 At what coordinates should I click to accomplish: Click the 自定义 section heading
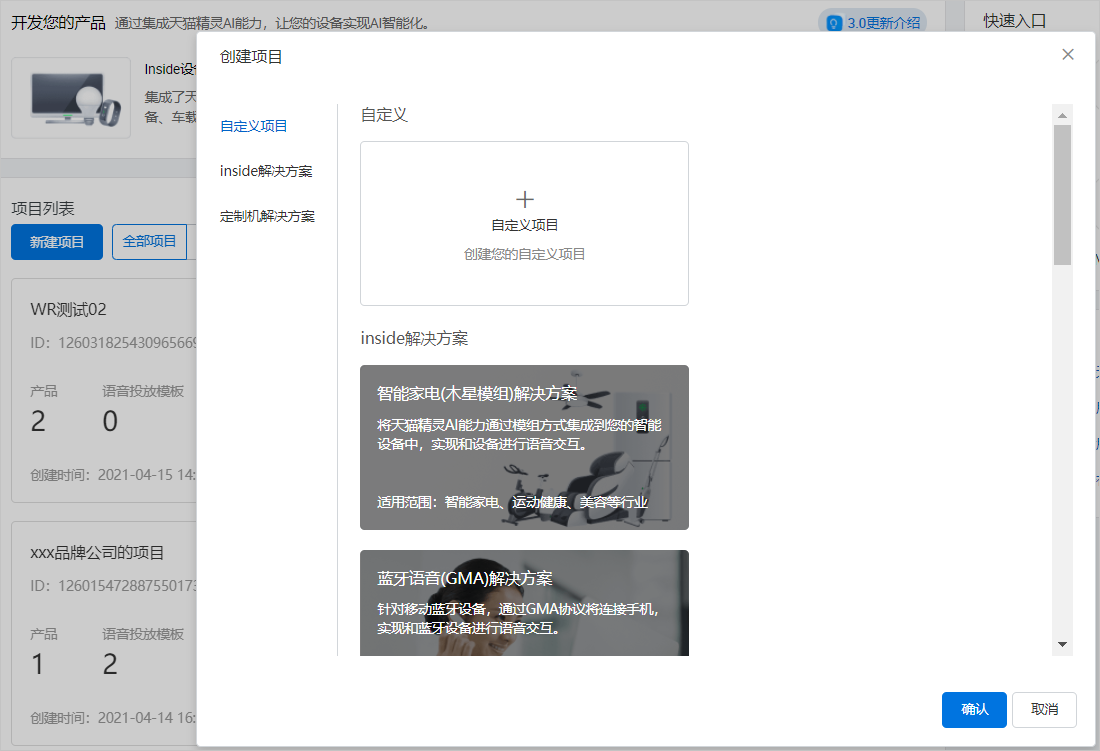click(x=384, y=115)
